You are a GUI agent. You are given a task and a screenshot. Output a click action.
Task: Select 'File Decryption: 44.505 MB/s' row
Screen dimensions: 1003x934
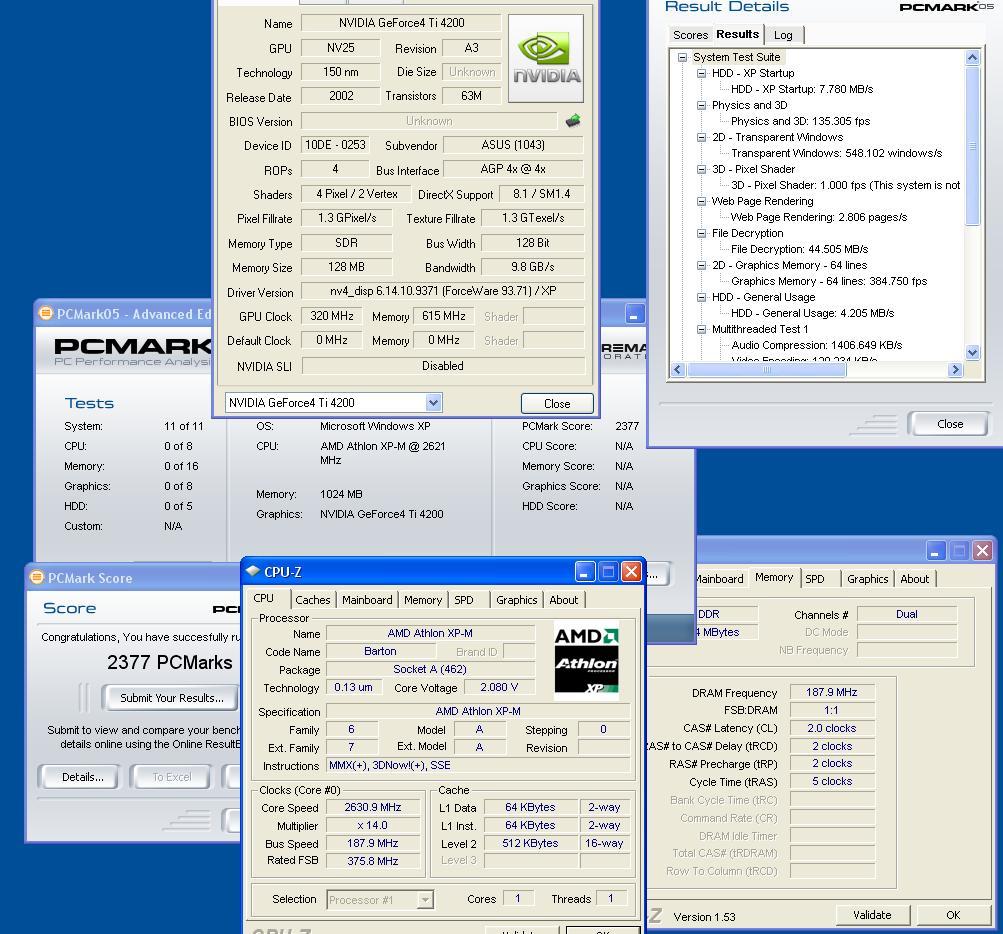[x=800, y=249]
